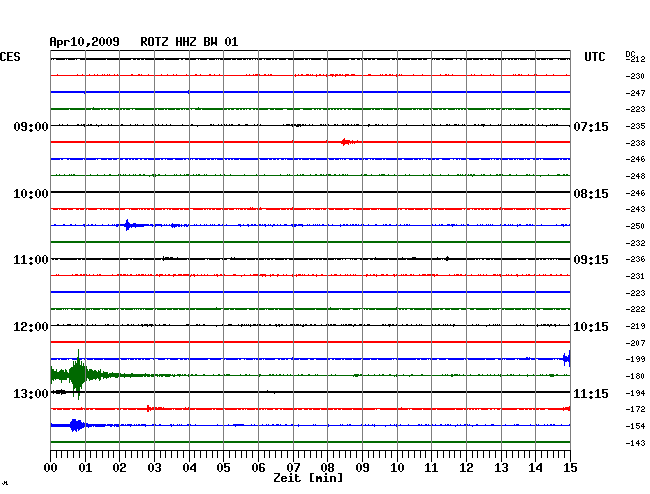Click the UTC column header
The image size is (650, 494).
point(594,57)
